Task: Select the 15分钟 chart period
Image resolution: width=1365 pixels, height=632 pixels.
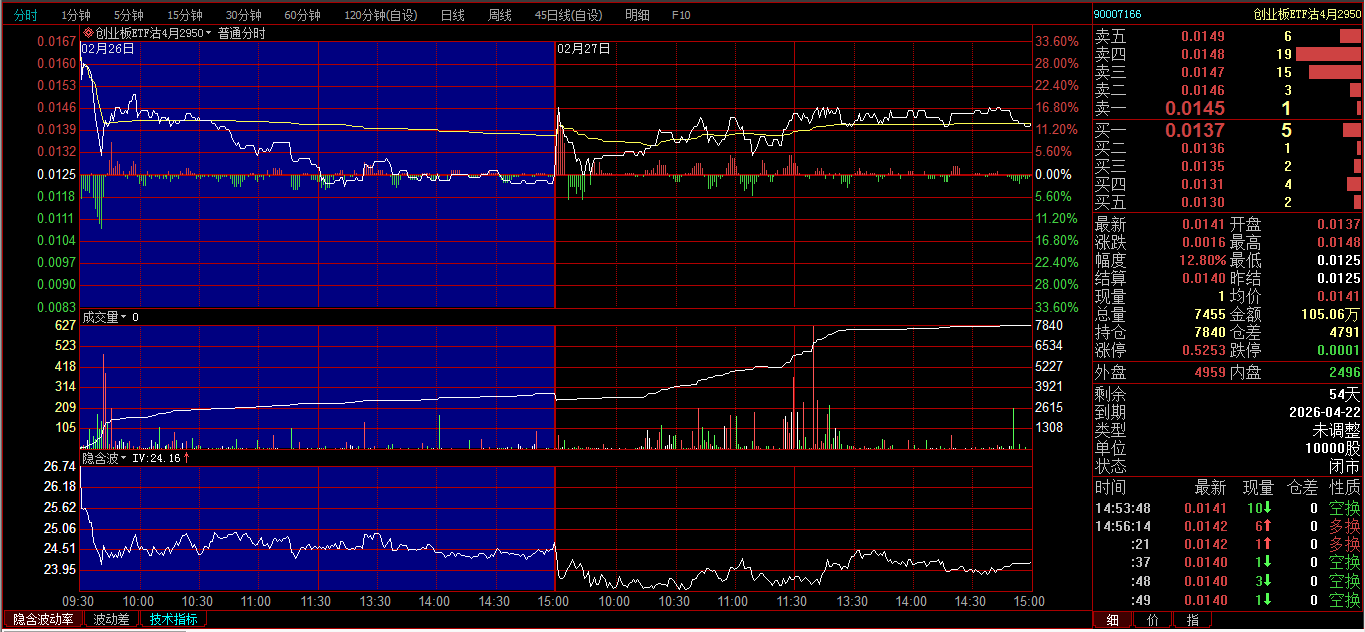Action: point(184,15)
